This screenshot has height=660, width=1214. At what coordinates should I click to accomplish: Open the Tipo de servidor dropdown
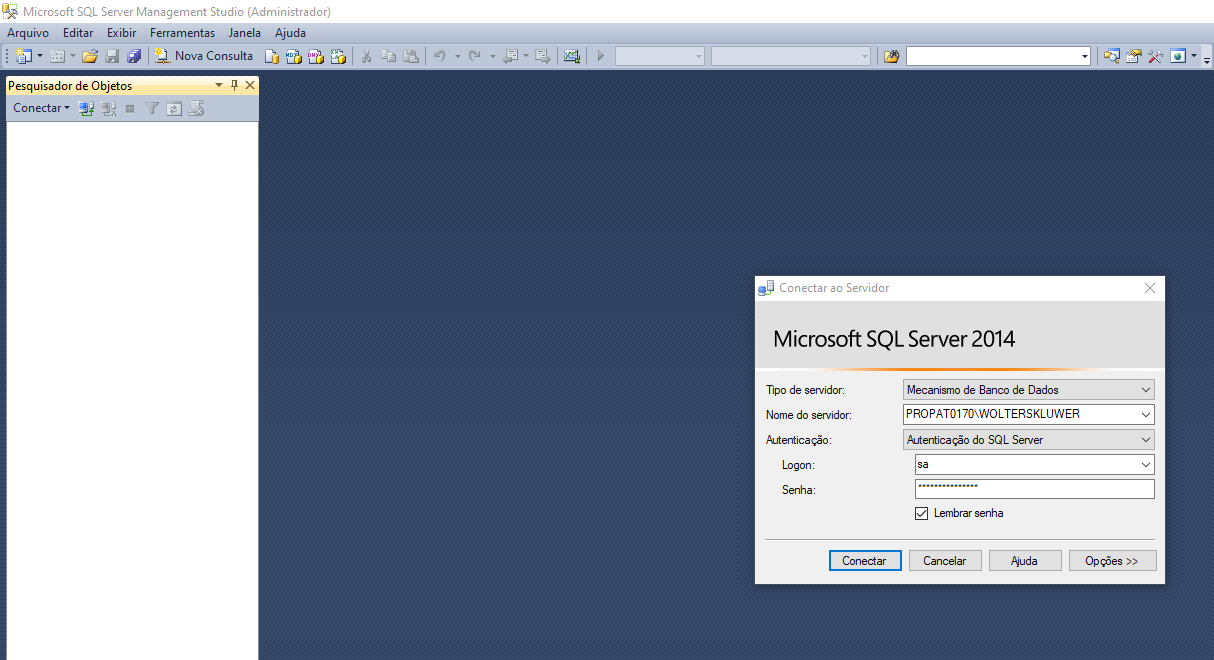[x=1028, y=389]
